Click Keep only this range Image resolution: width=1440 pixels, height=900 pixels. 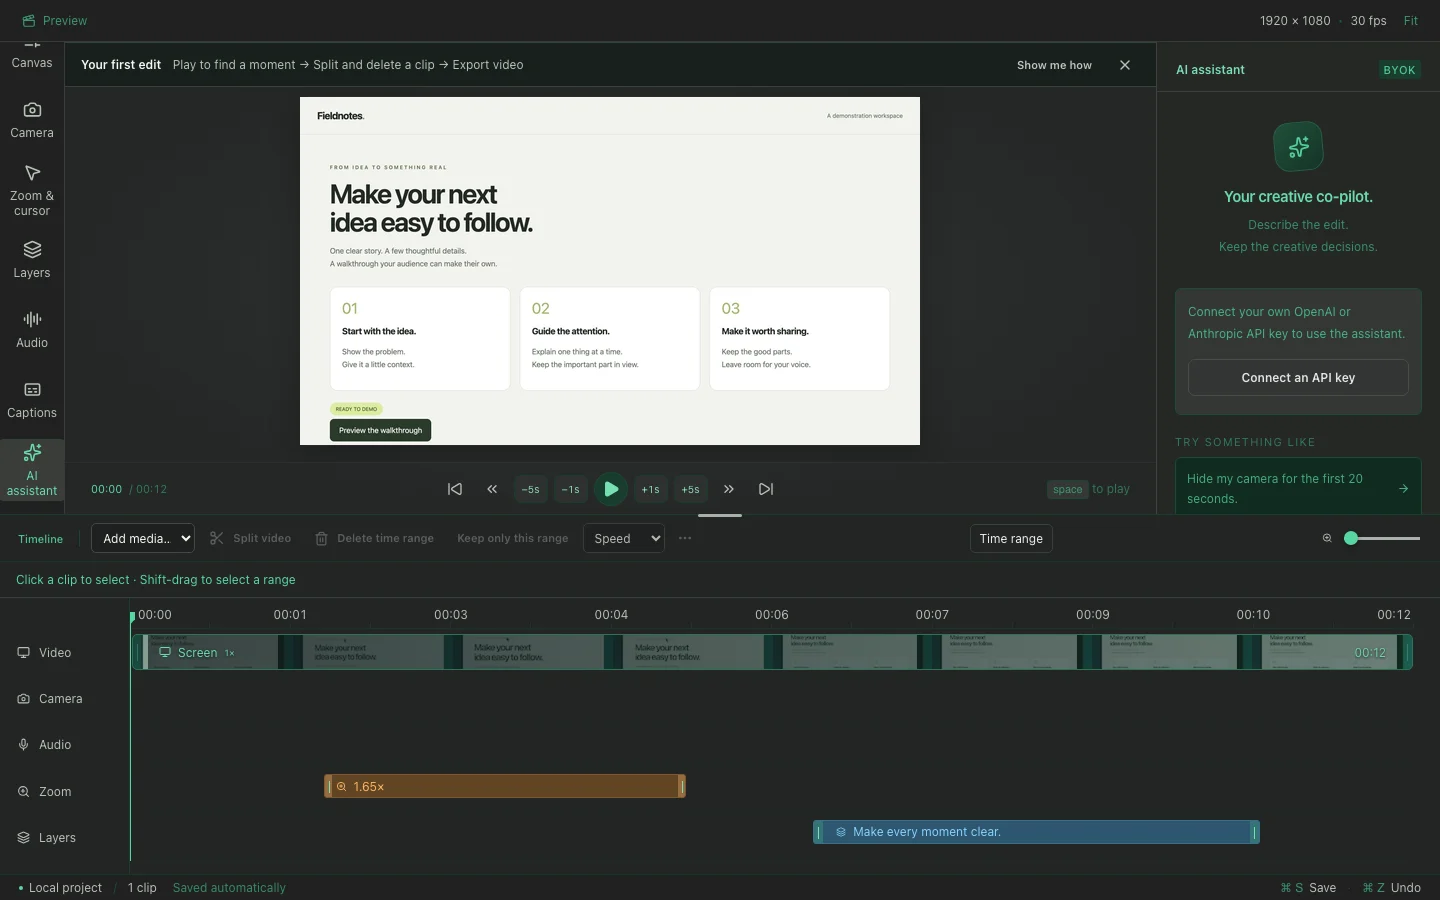pos(512,538)
